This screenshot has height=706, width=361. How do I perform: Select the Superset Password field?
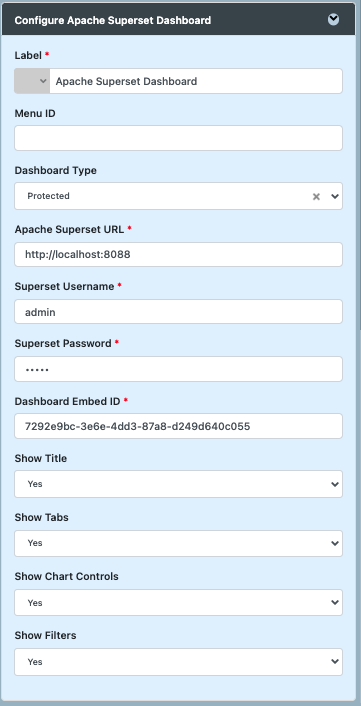(x=178, y=369)
